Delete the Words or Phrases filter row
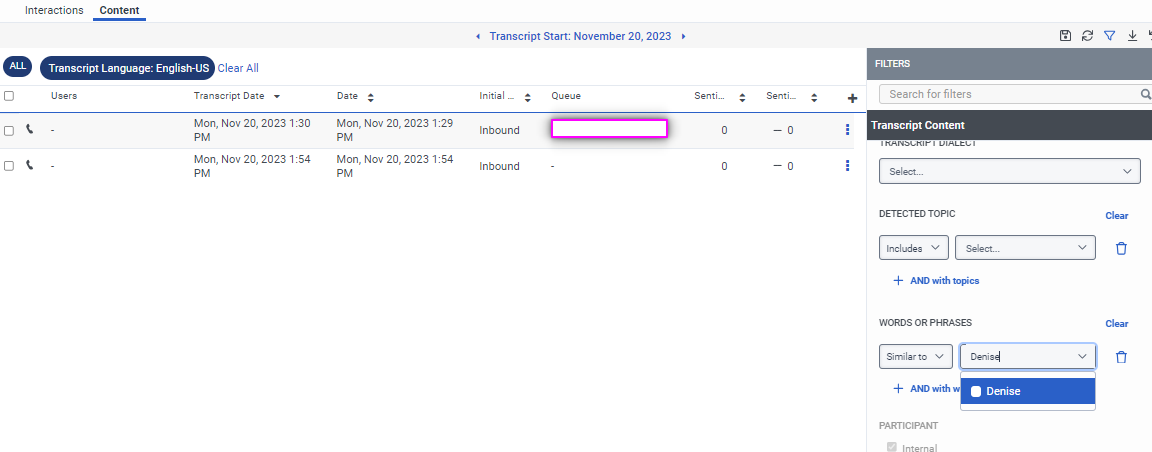Viewport: 1152px width, 452px height. click(x=1121, y=357)
